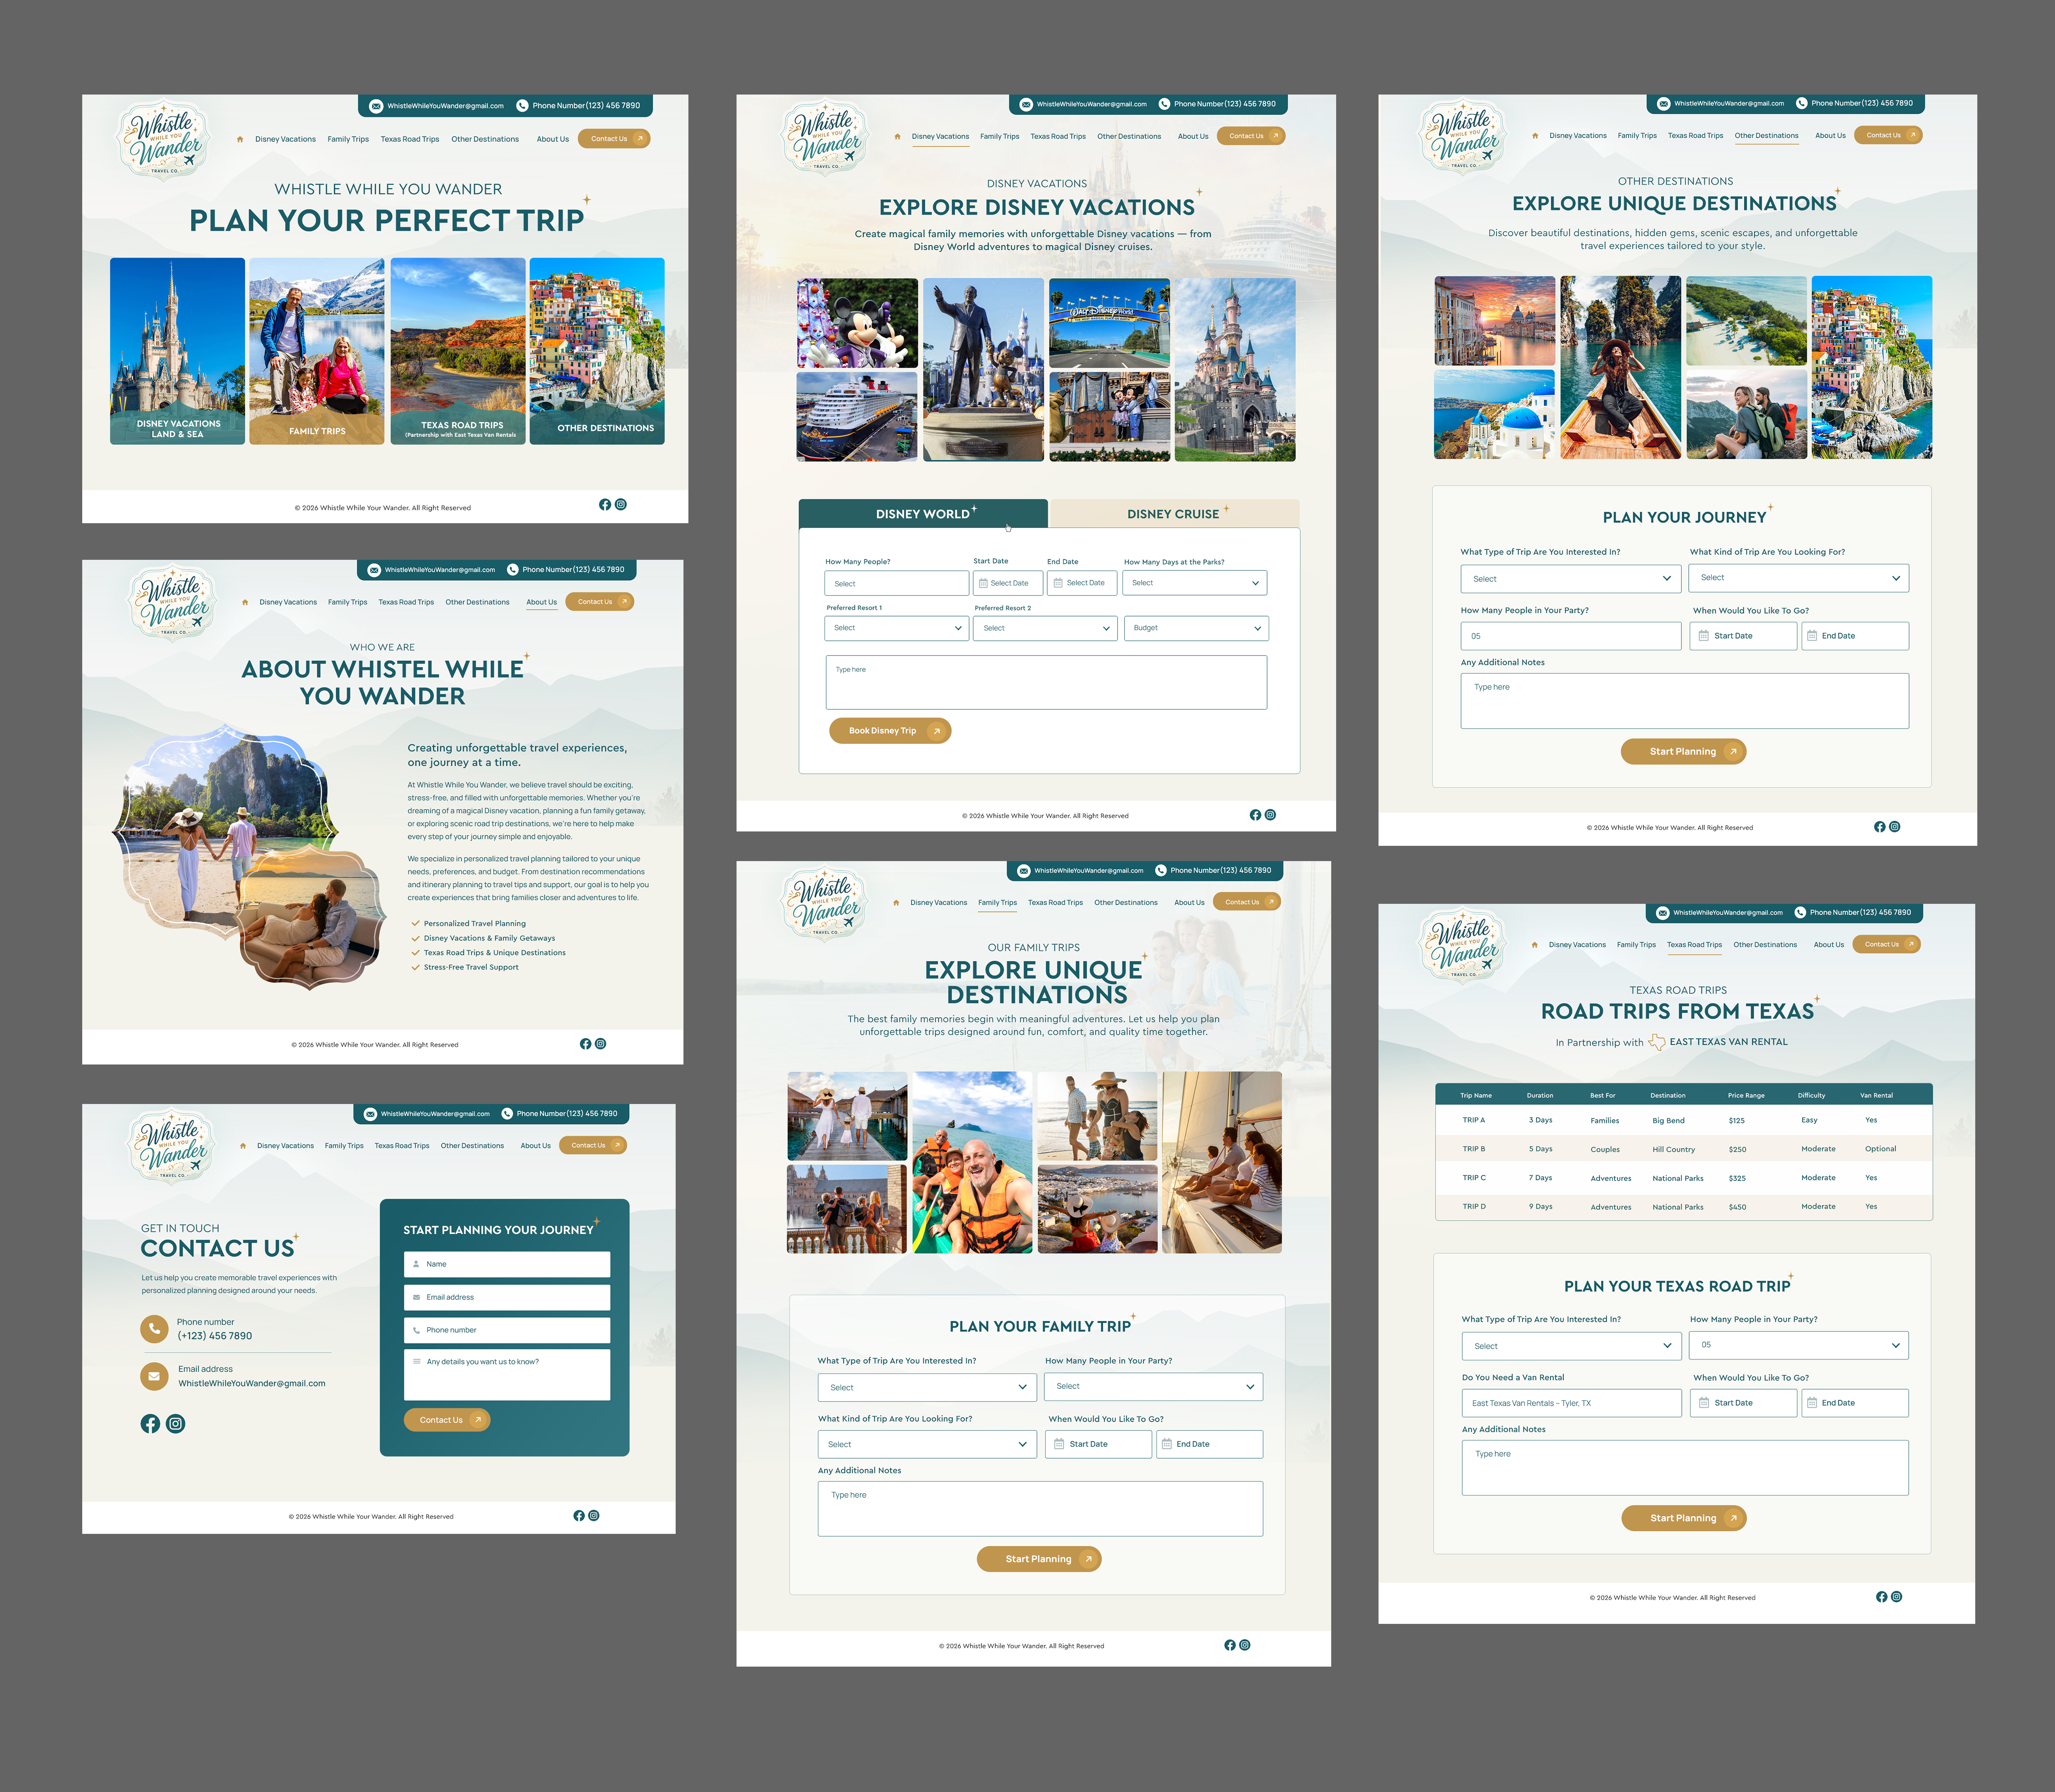This screenshot has height=1792, width=2055.
Task: Click envelope icon in Family Trips top contact bar
Action: 1024,871
